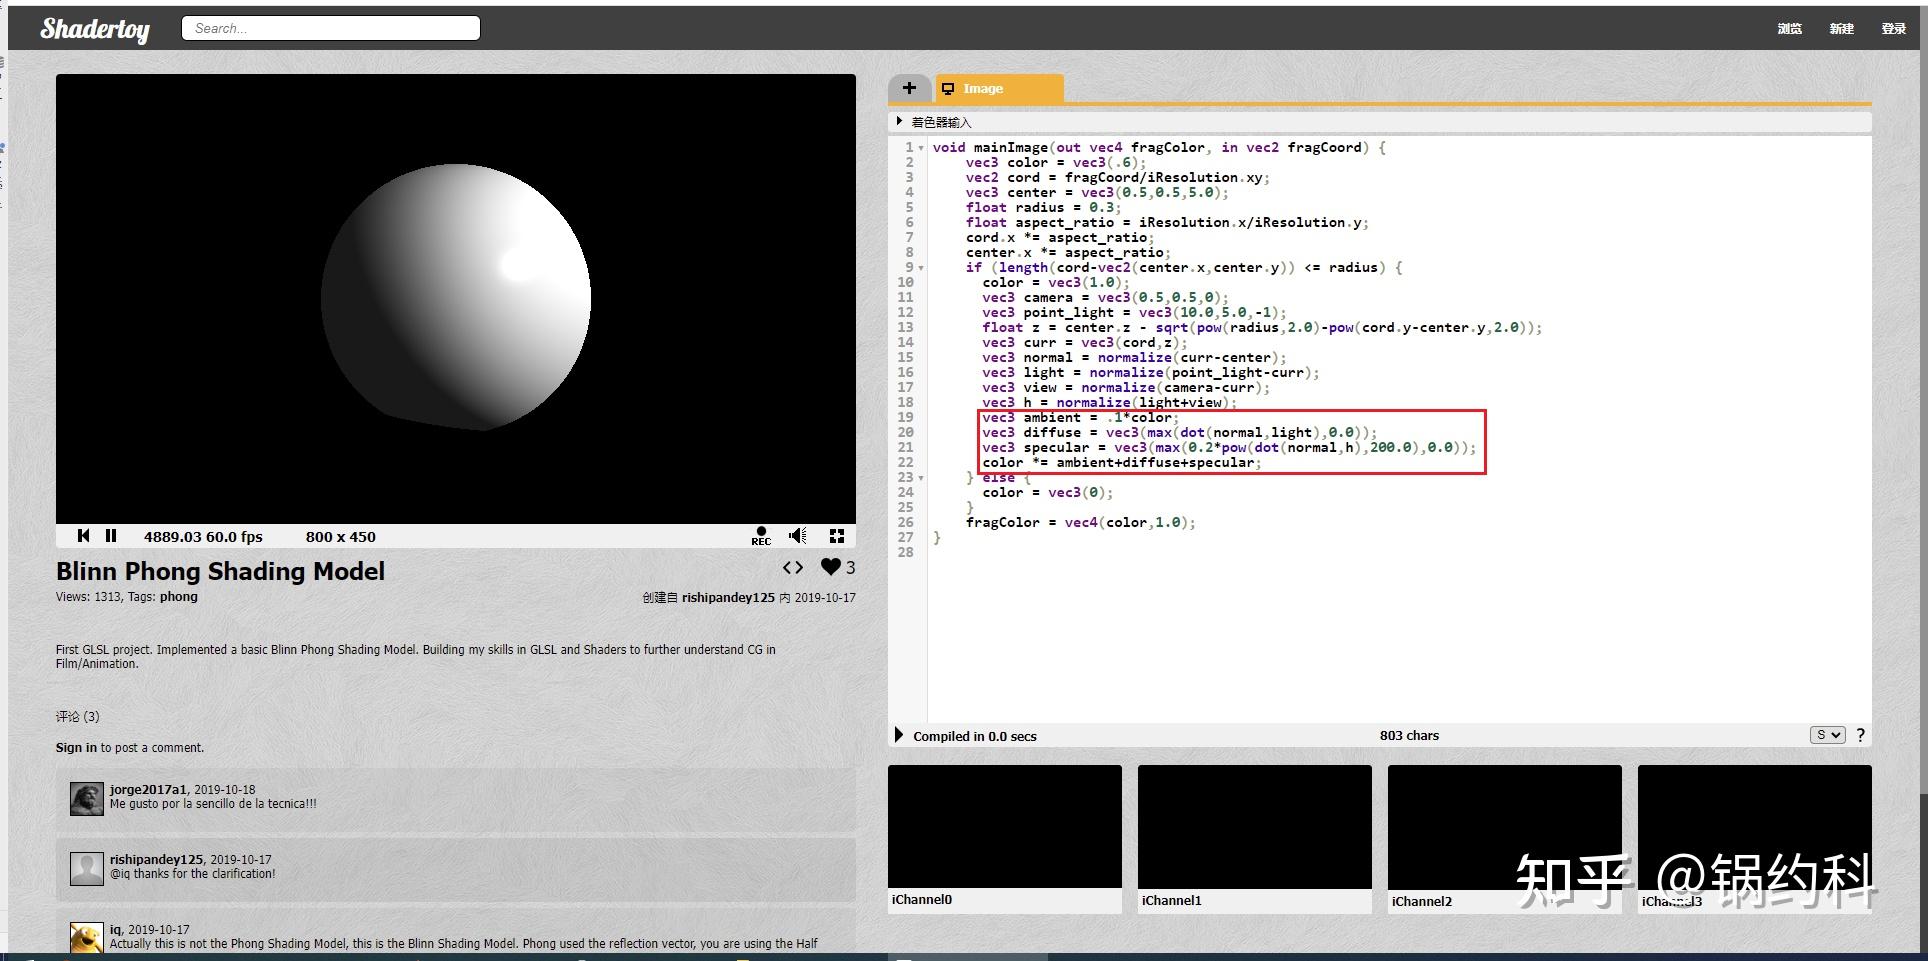Add a new buffer tab with plus
The image size is (1928, 961).
909,88
